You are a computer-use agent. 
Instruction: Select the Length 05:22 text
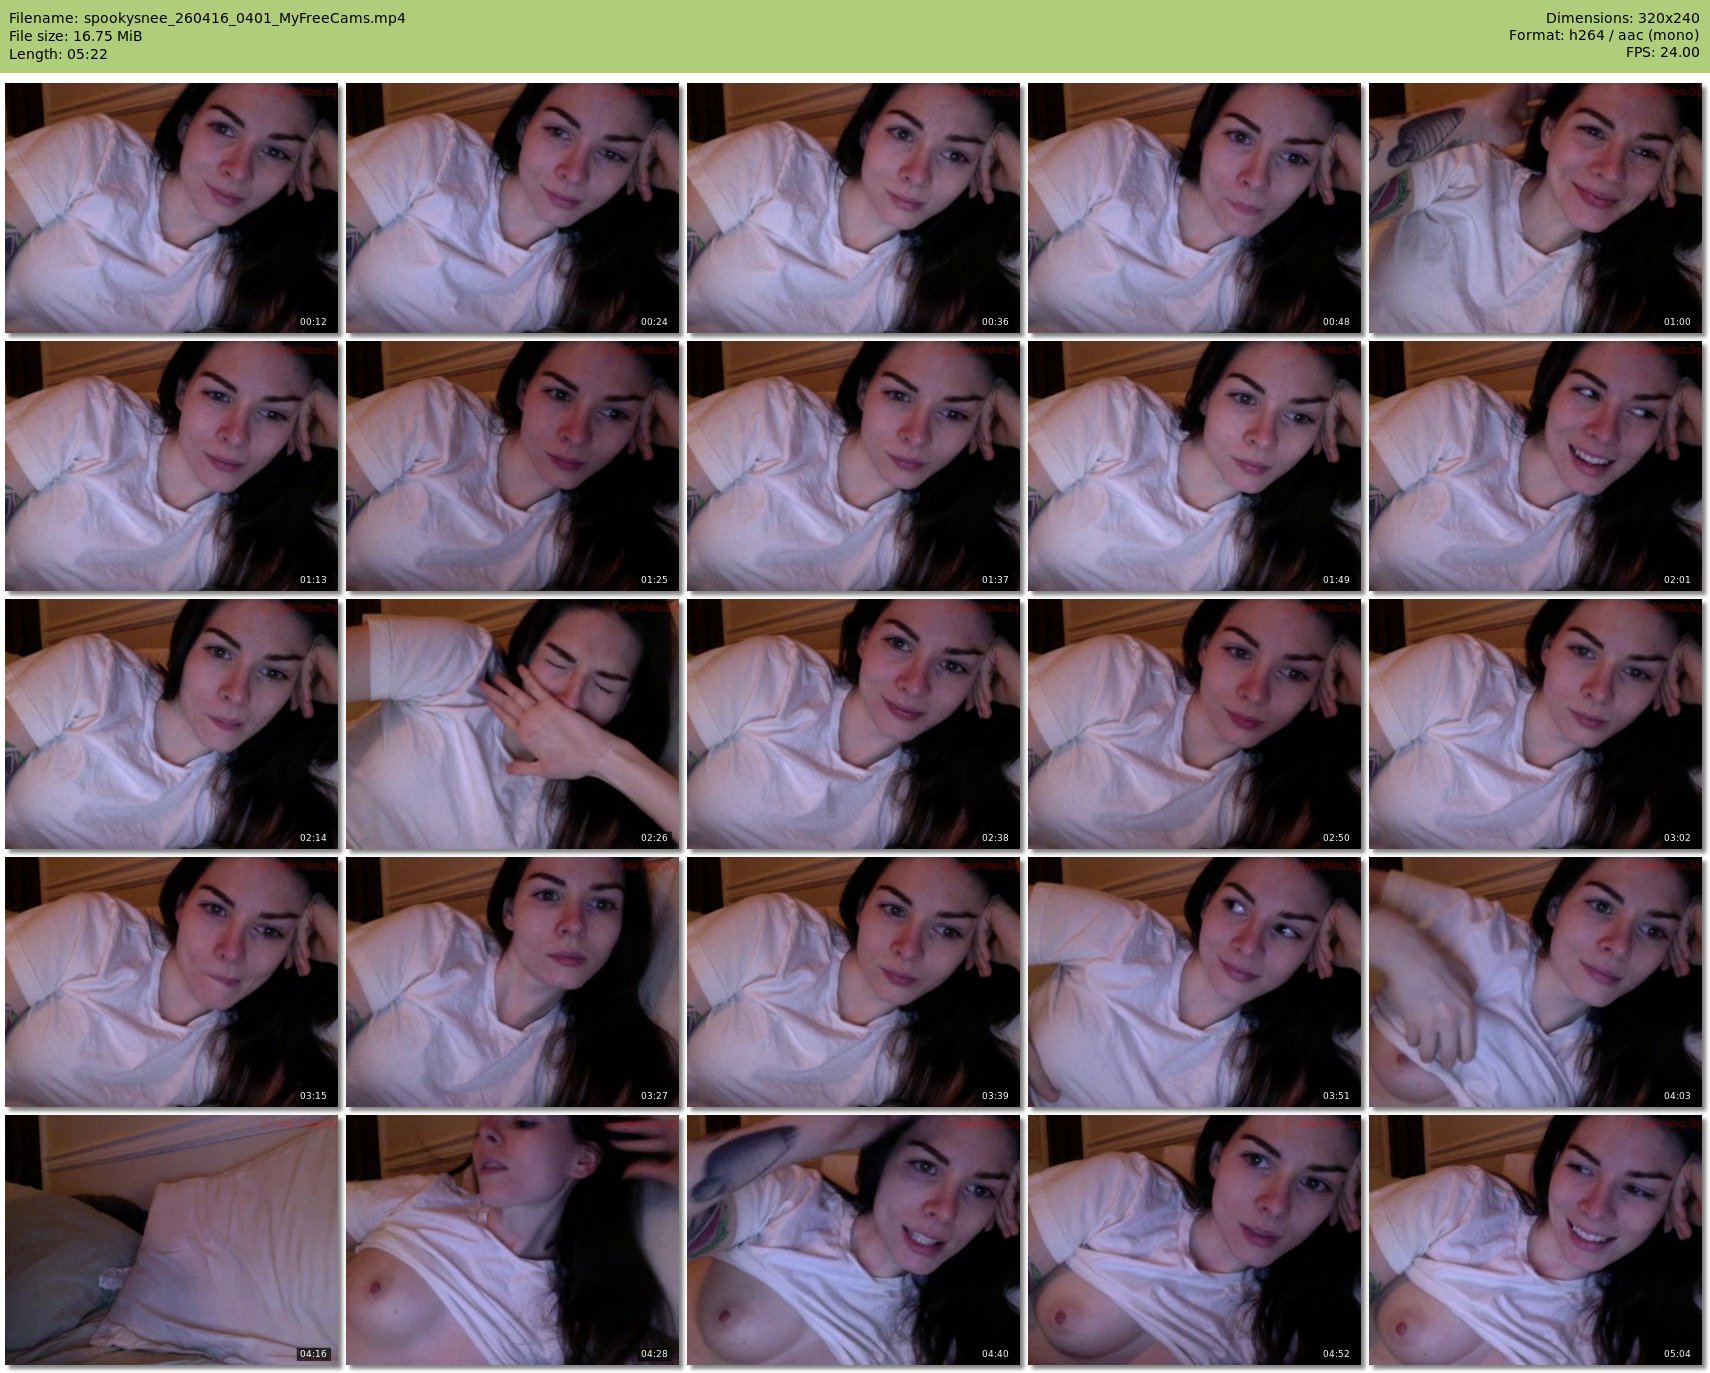coord(58,54)
